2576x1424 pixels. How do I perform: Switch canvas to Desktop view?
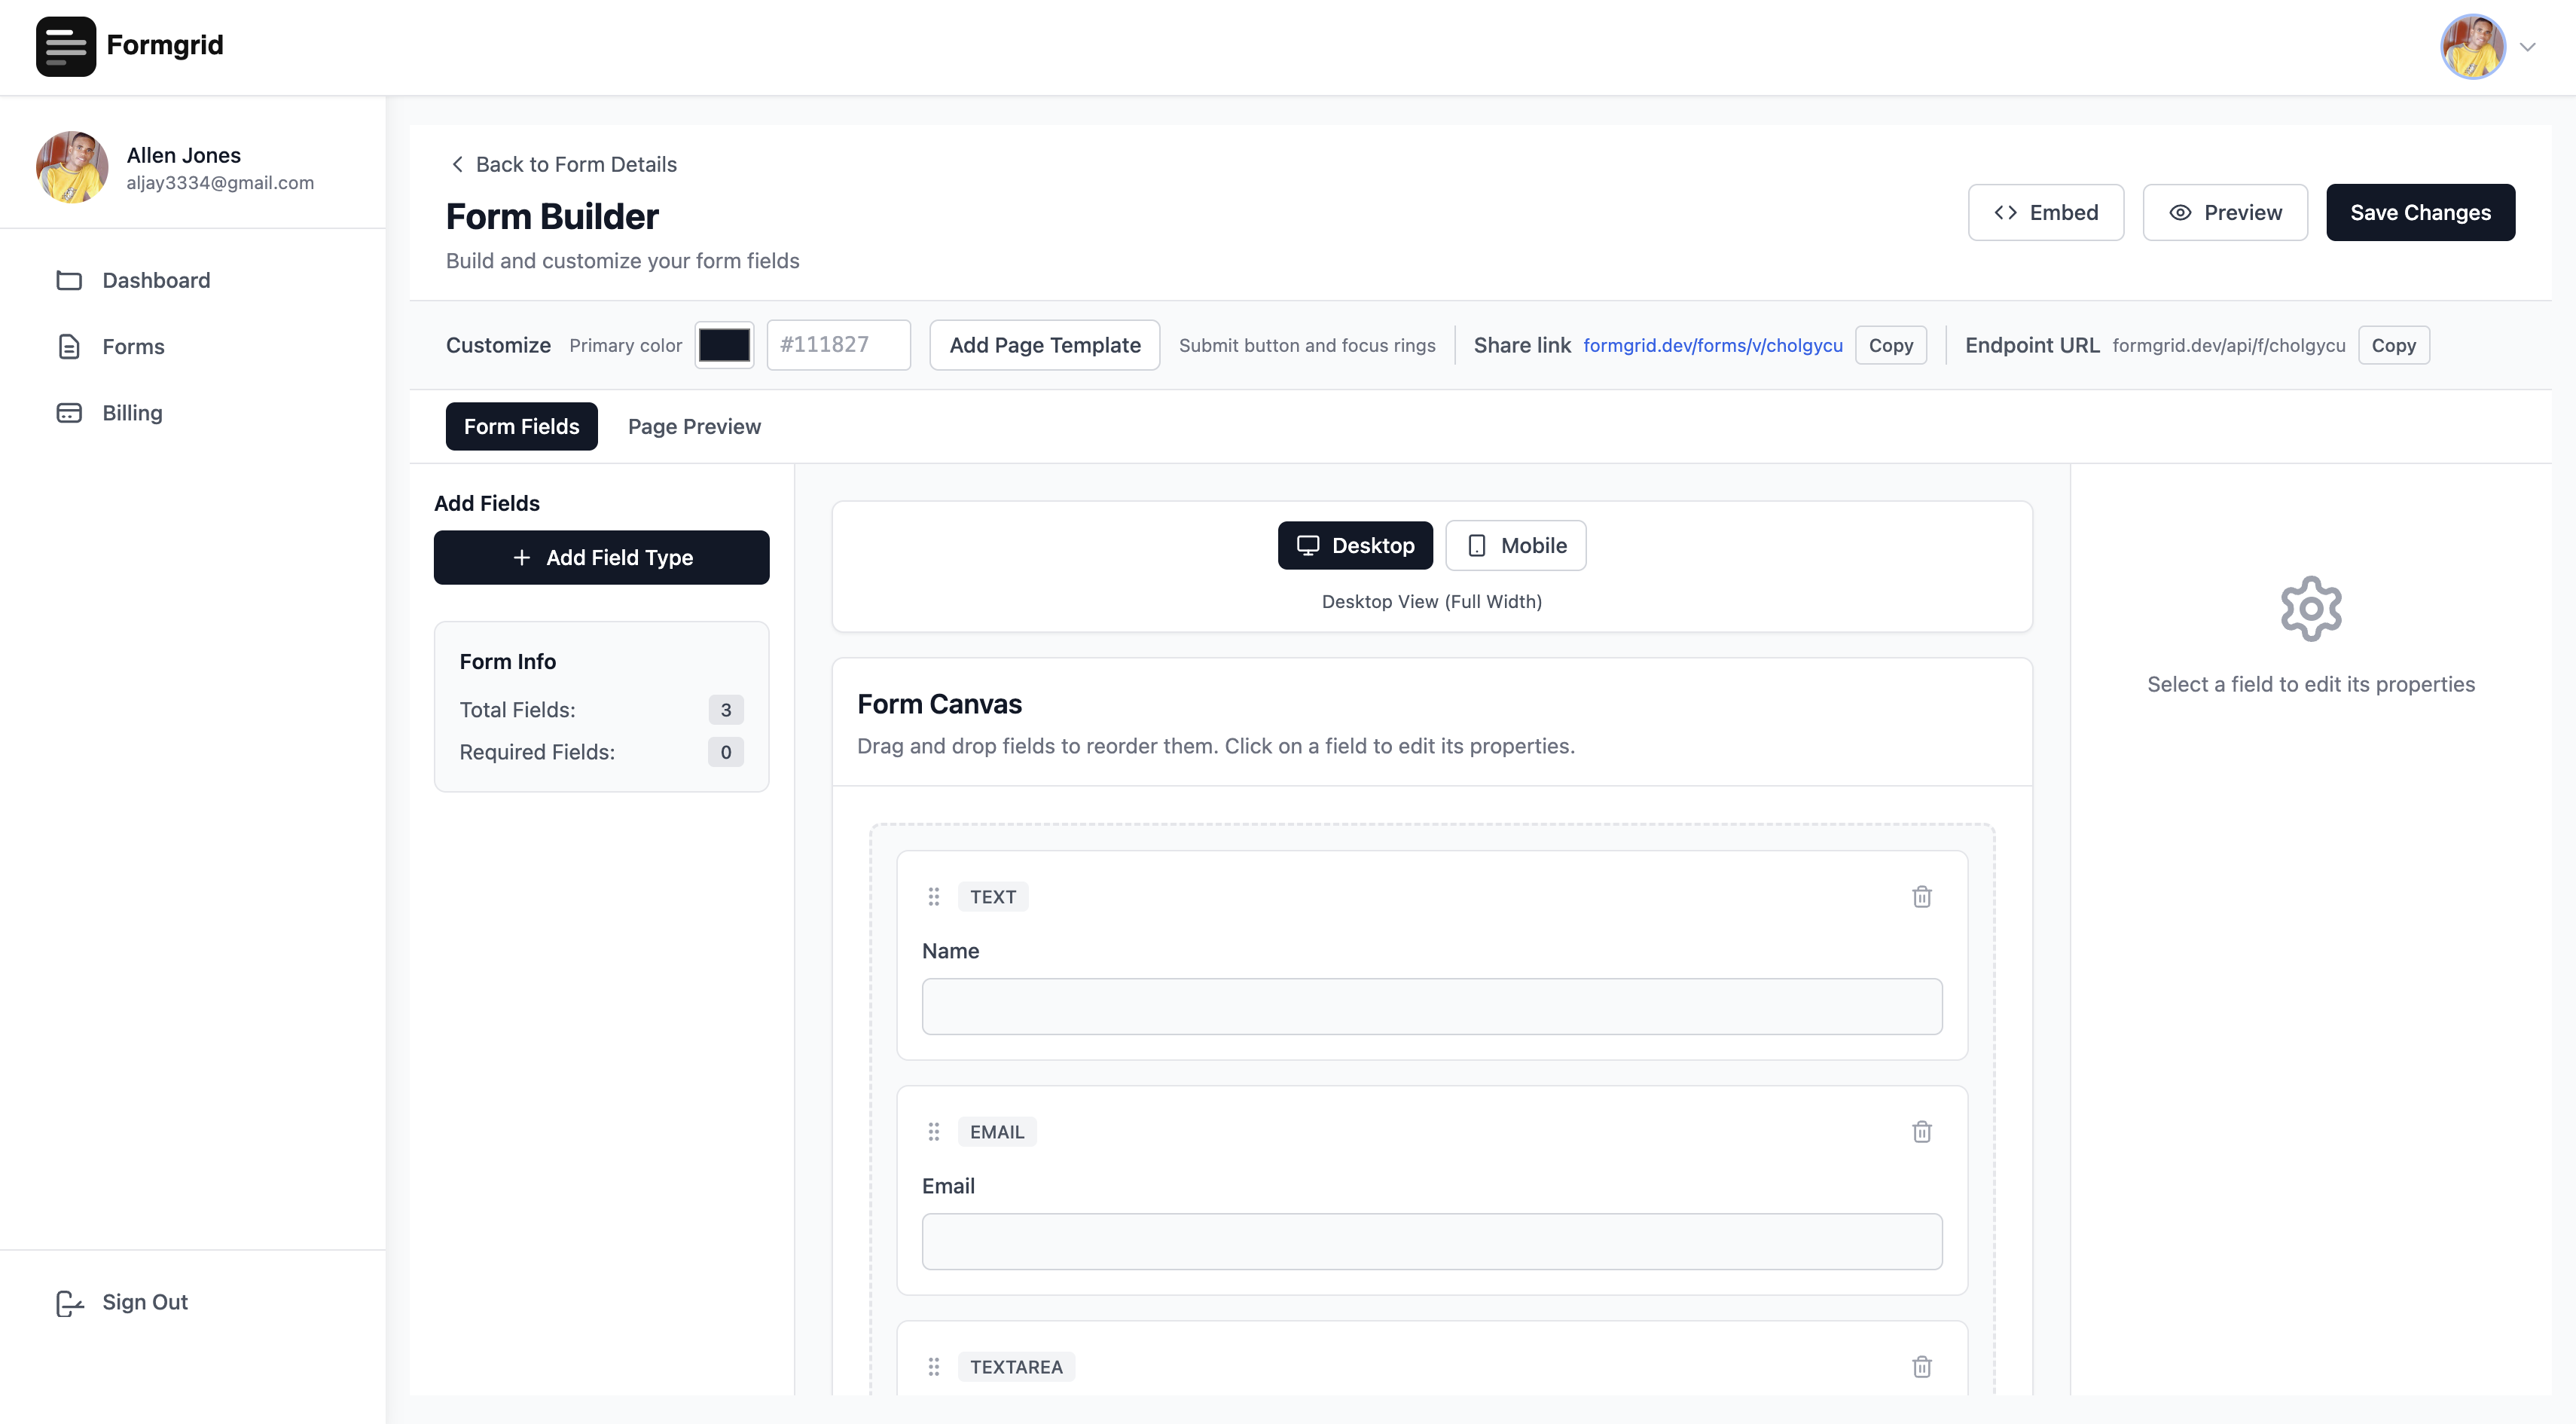click(x=1354, y=545)
